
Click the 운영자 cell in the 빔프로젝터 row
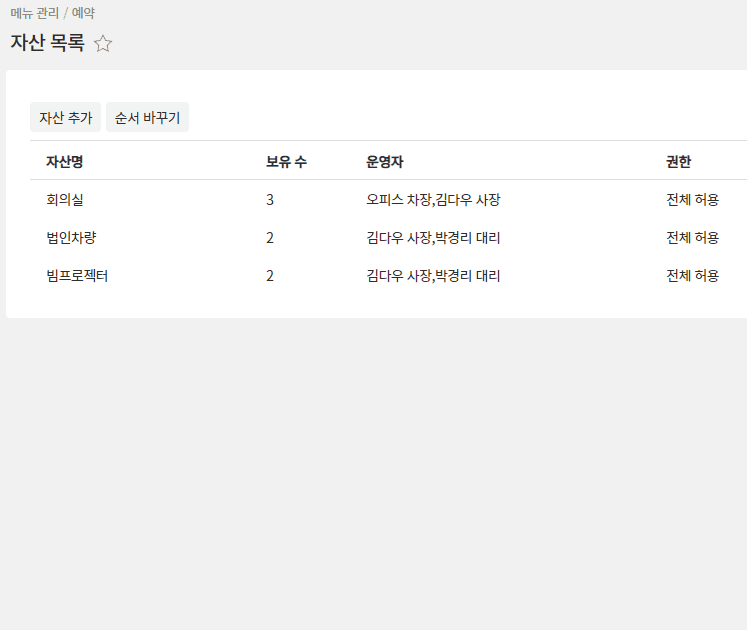[433, 276]
